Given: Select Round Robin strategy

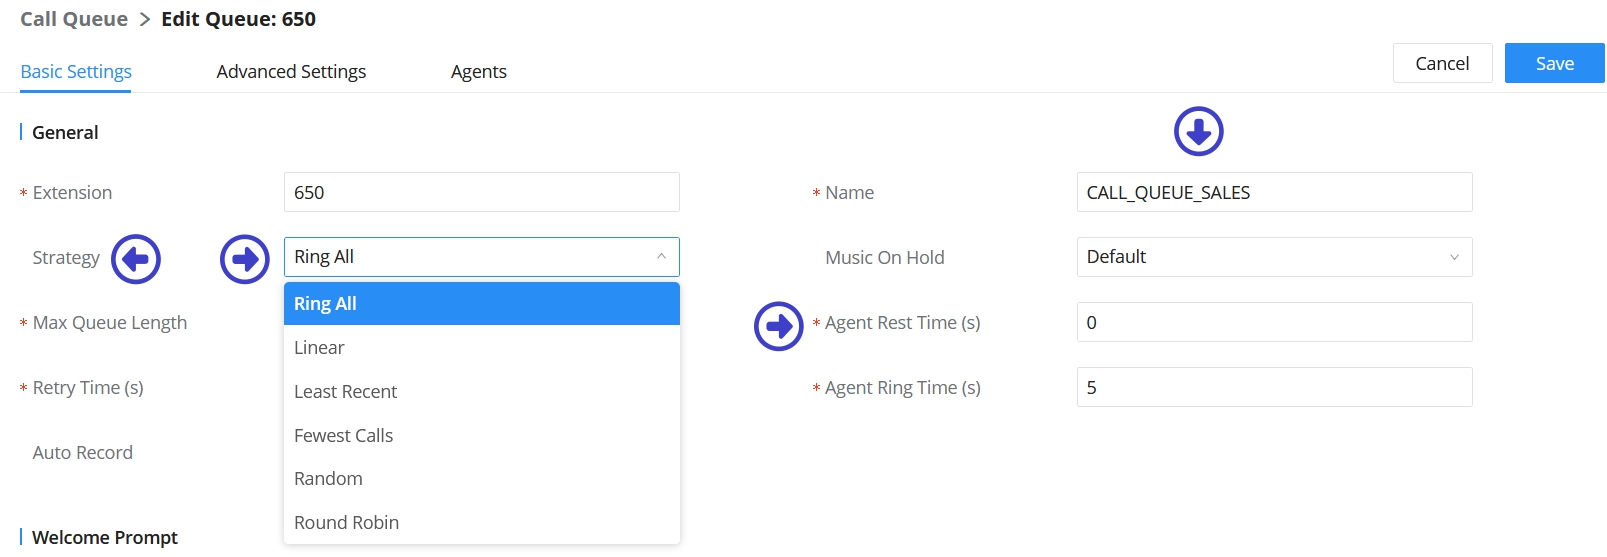Looking at the screenshot, I should coord(481,523).
